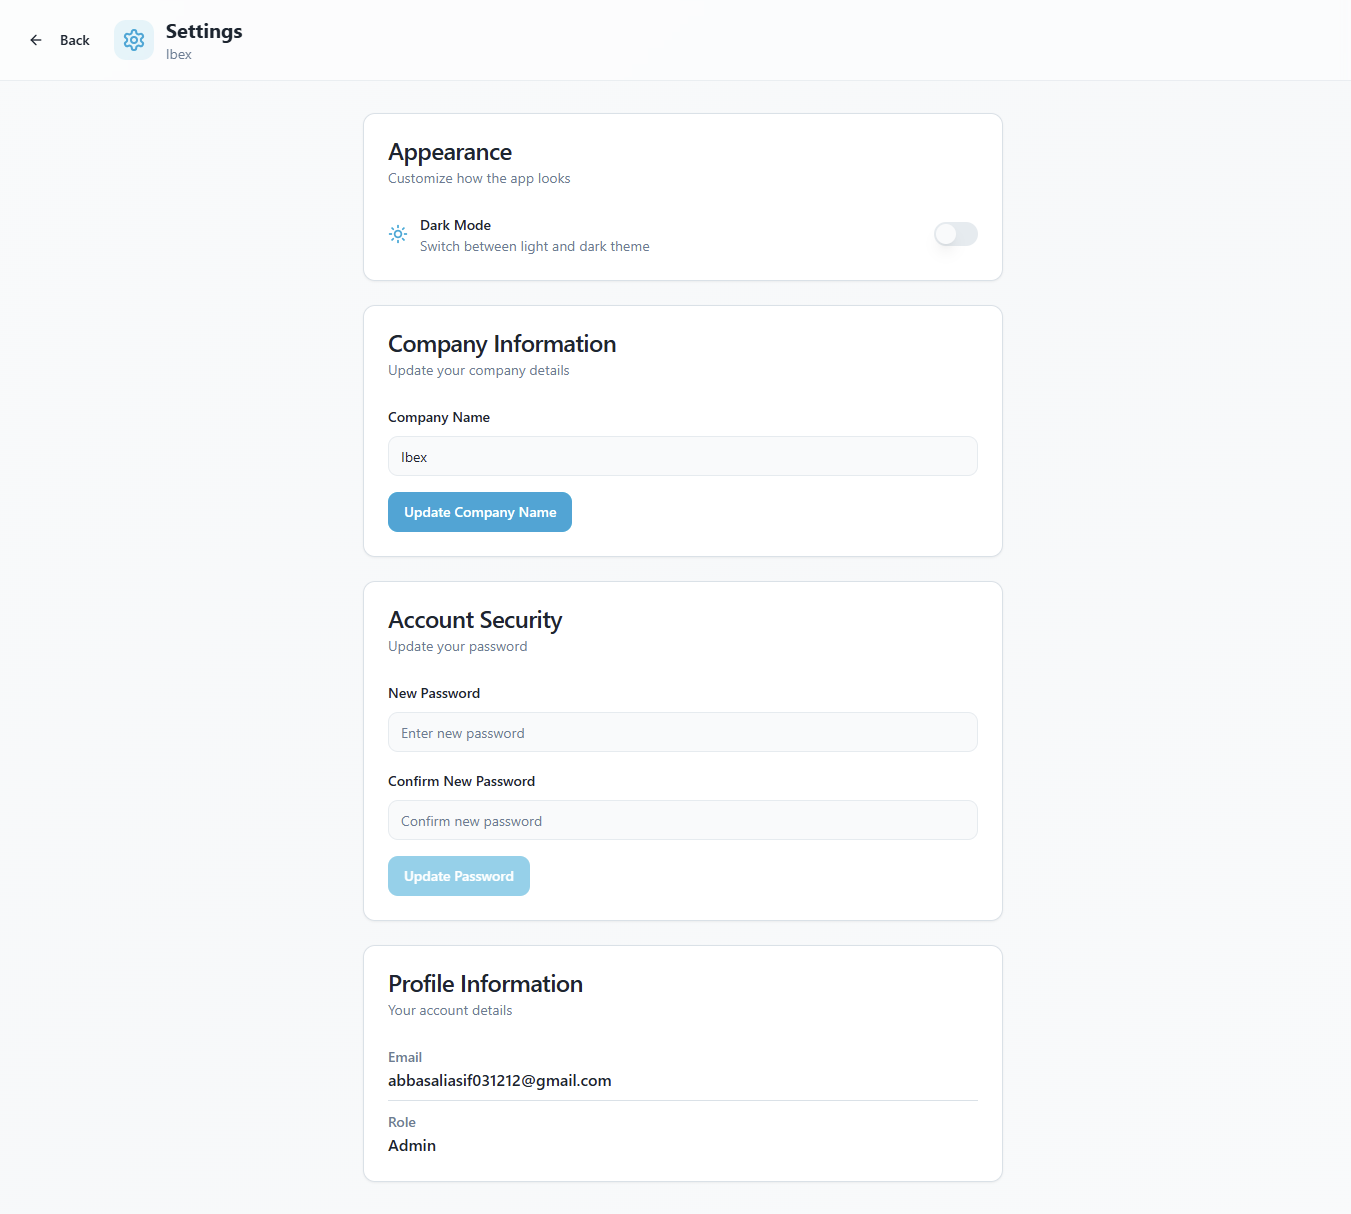Click the back arrow icon
This screenshot has height=1214, width=1351.
click(x=36, y=39)
